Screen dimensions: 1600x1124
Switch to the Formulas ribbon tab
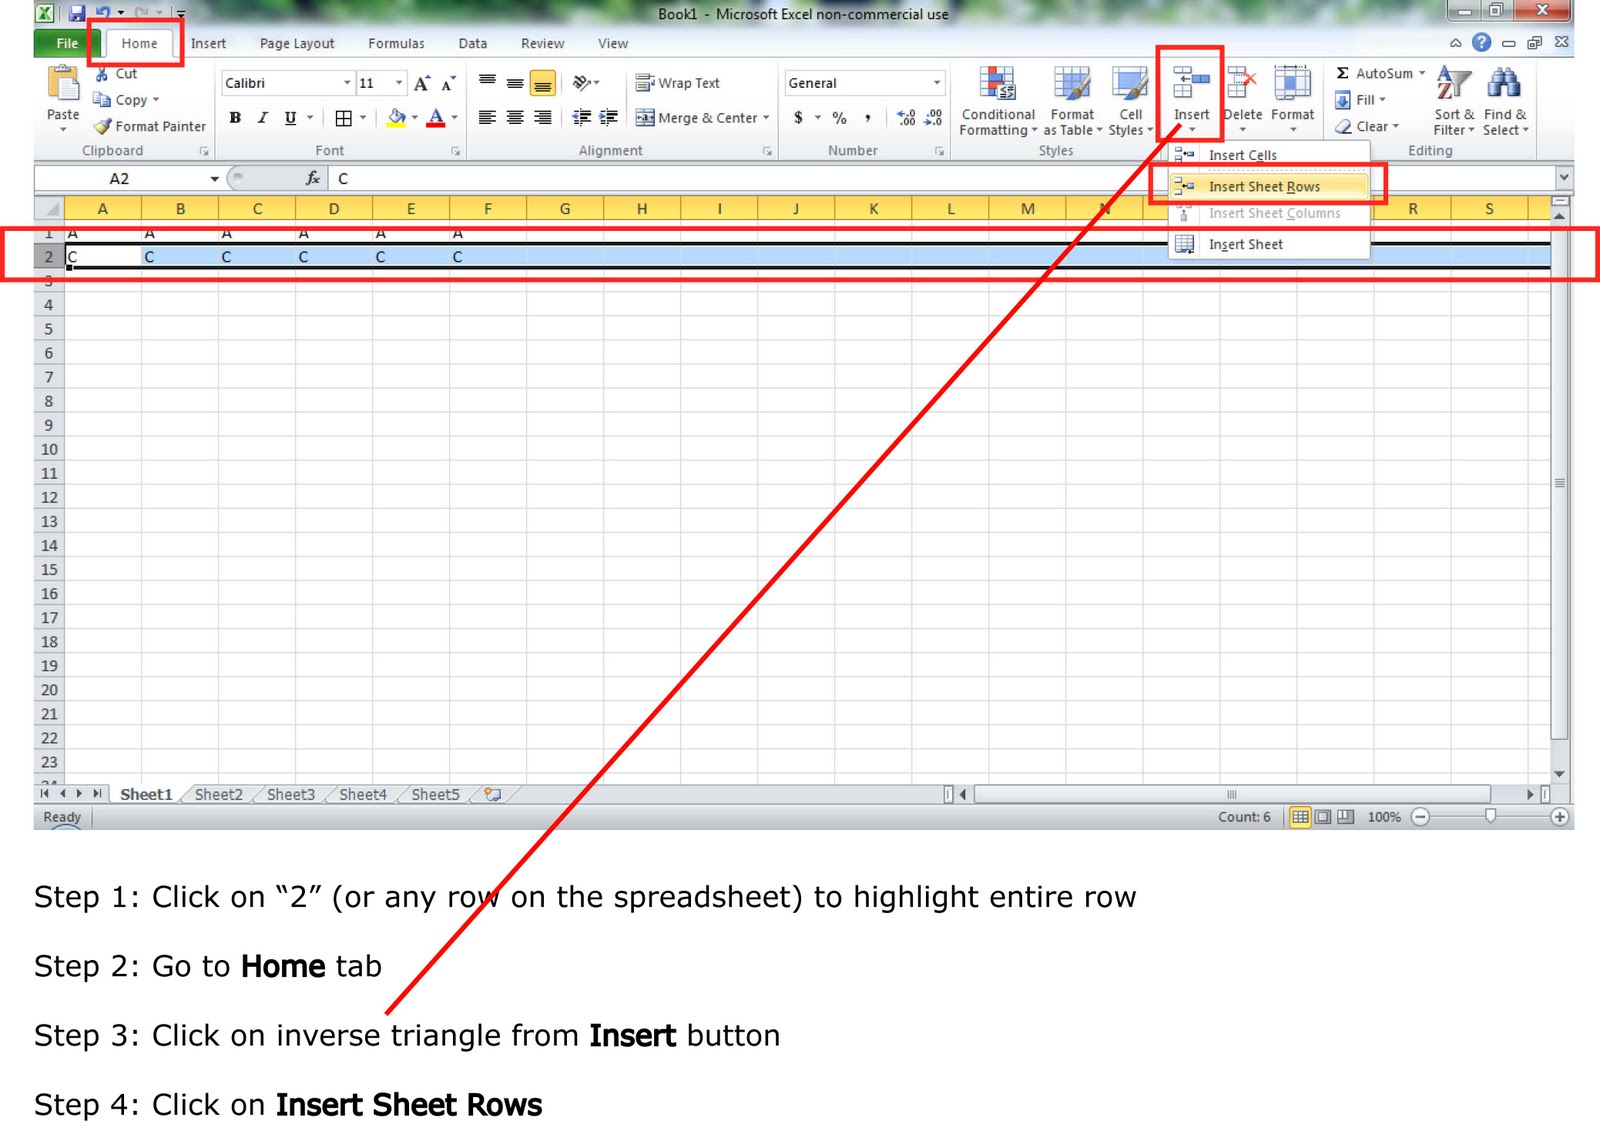pyautogui.click(x=396, y=43)
